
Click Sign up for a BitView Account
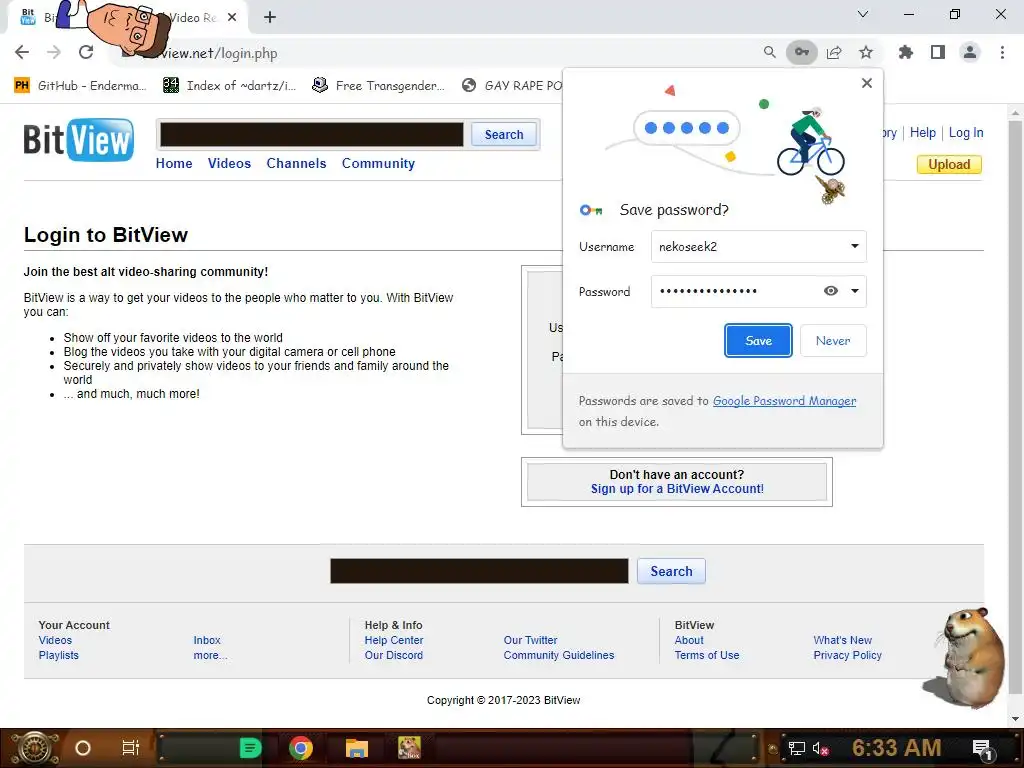(677, 488)
